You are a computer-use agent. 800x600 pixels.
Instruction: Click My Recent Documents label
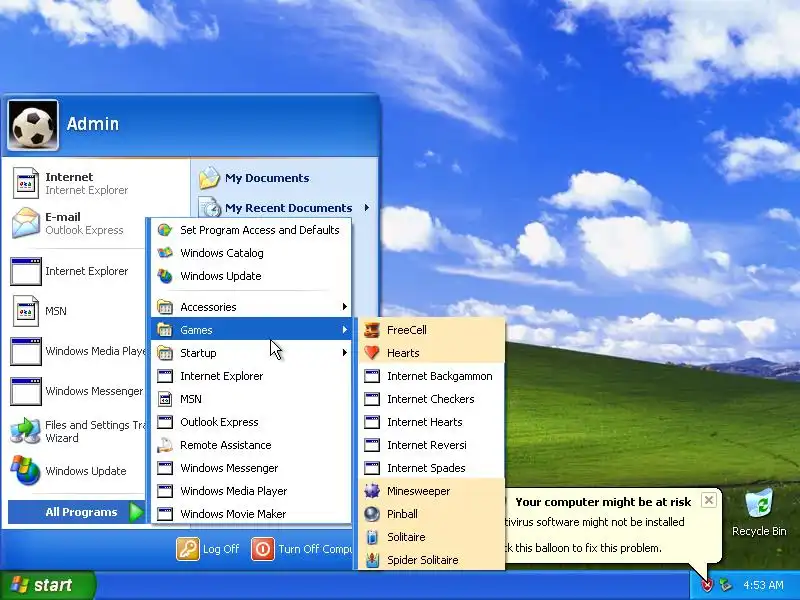coord(288,208)
